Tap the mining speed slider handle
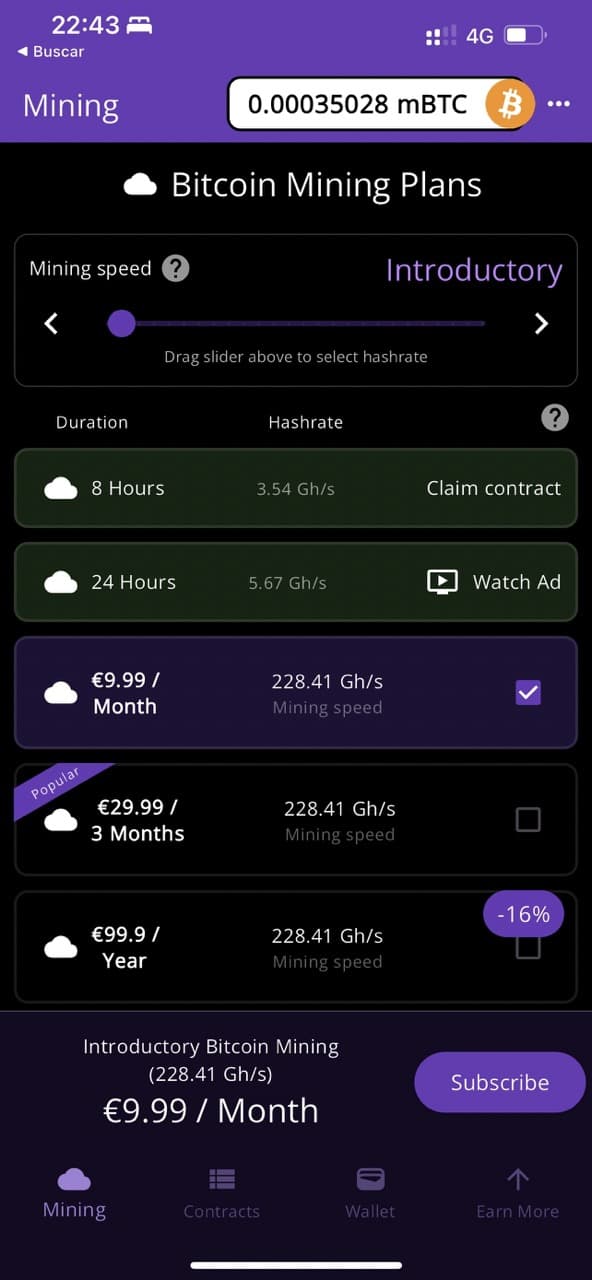Screen dimensions: 592x1280 pyautogui.click(x=121, y=323)
